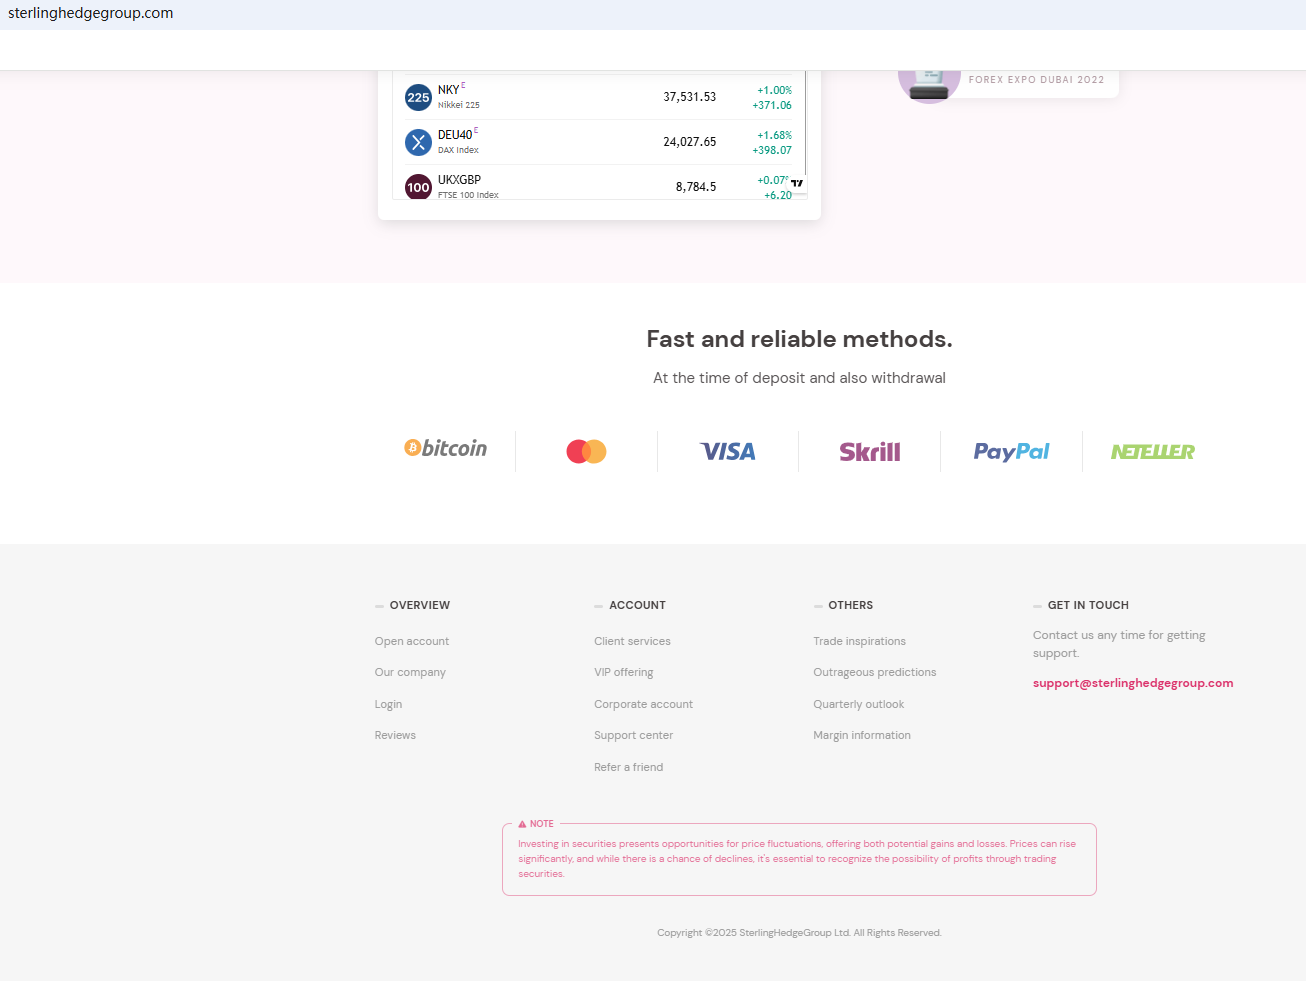Open Corporate account link
The width and height of the screenshot is (1306, 981).
click(643, 704)
